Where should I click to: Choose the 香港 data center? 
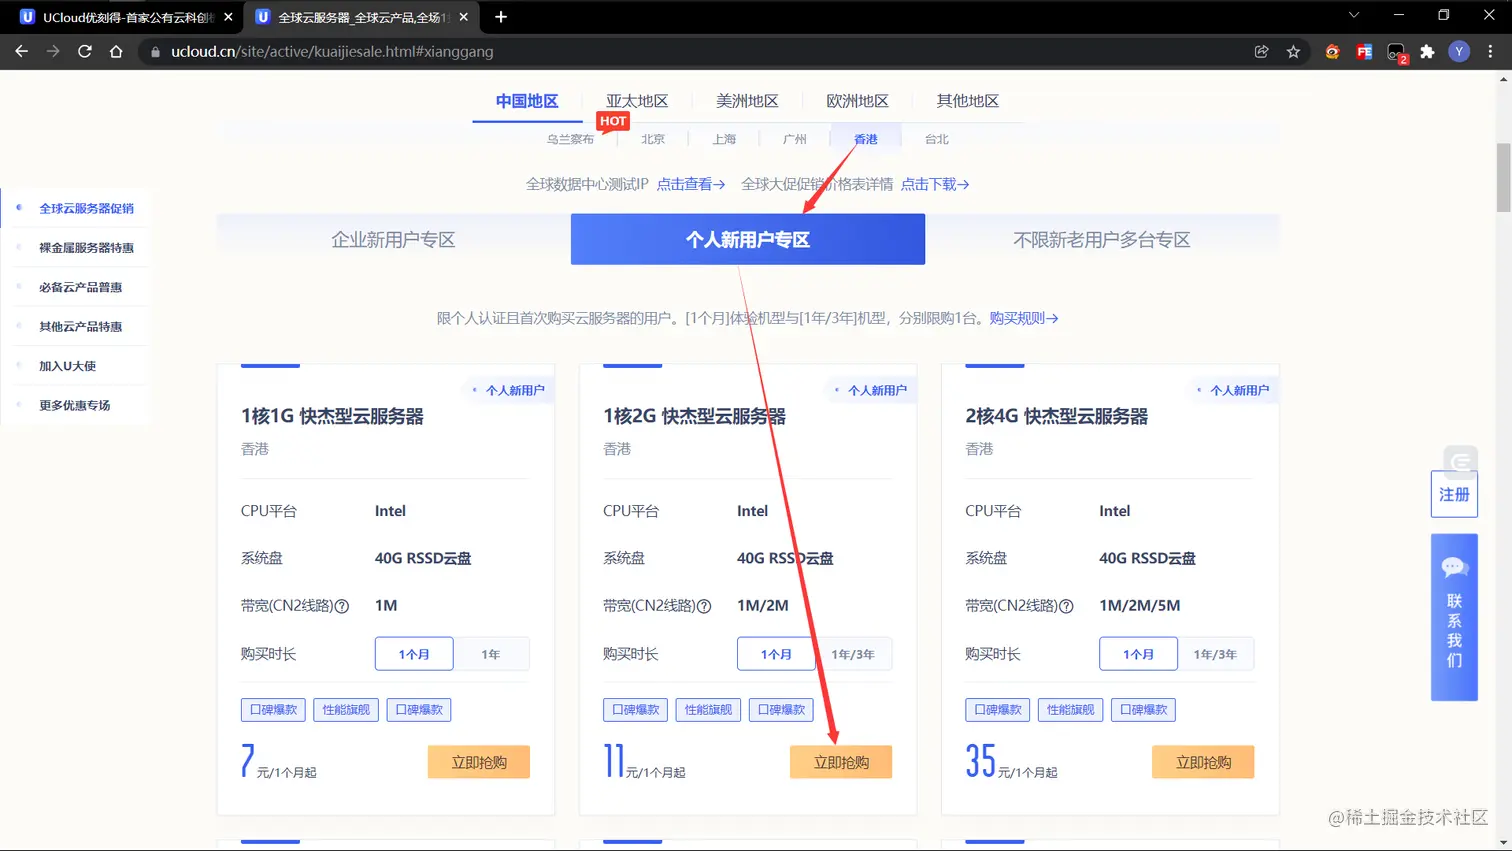(x=866, y=139)
